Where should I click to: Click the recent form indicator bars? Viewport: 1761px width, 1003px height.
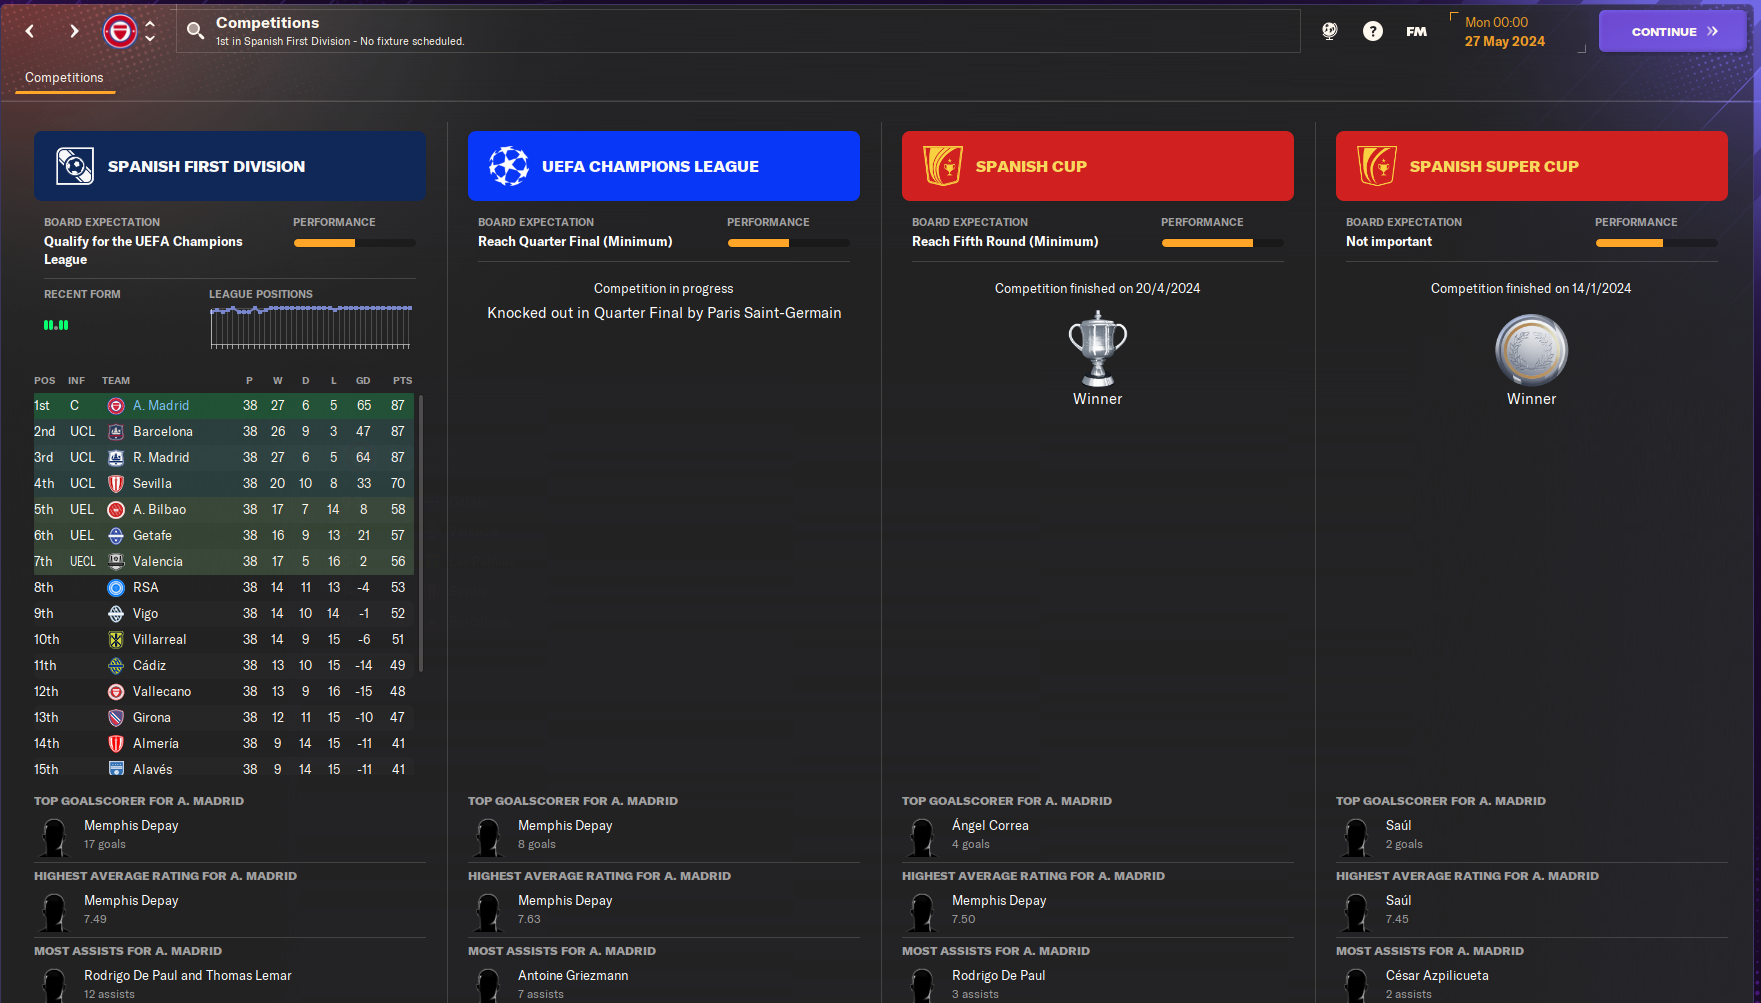[x=56, y=325]
